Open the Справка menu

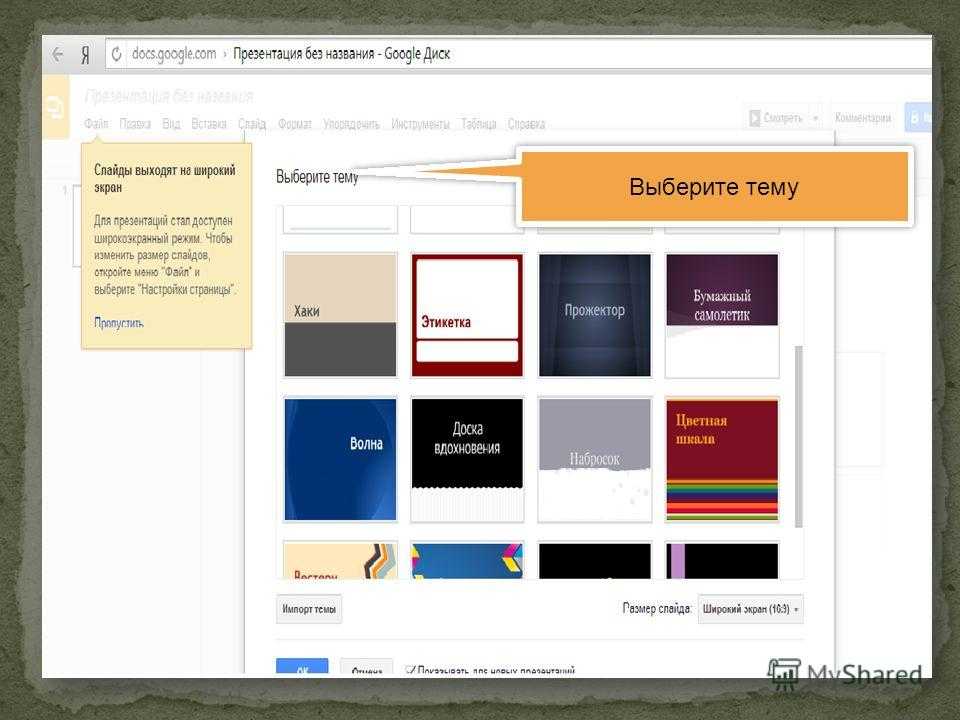pos(527,124)
